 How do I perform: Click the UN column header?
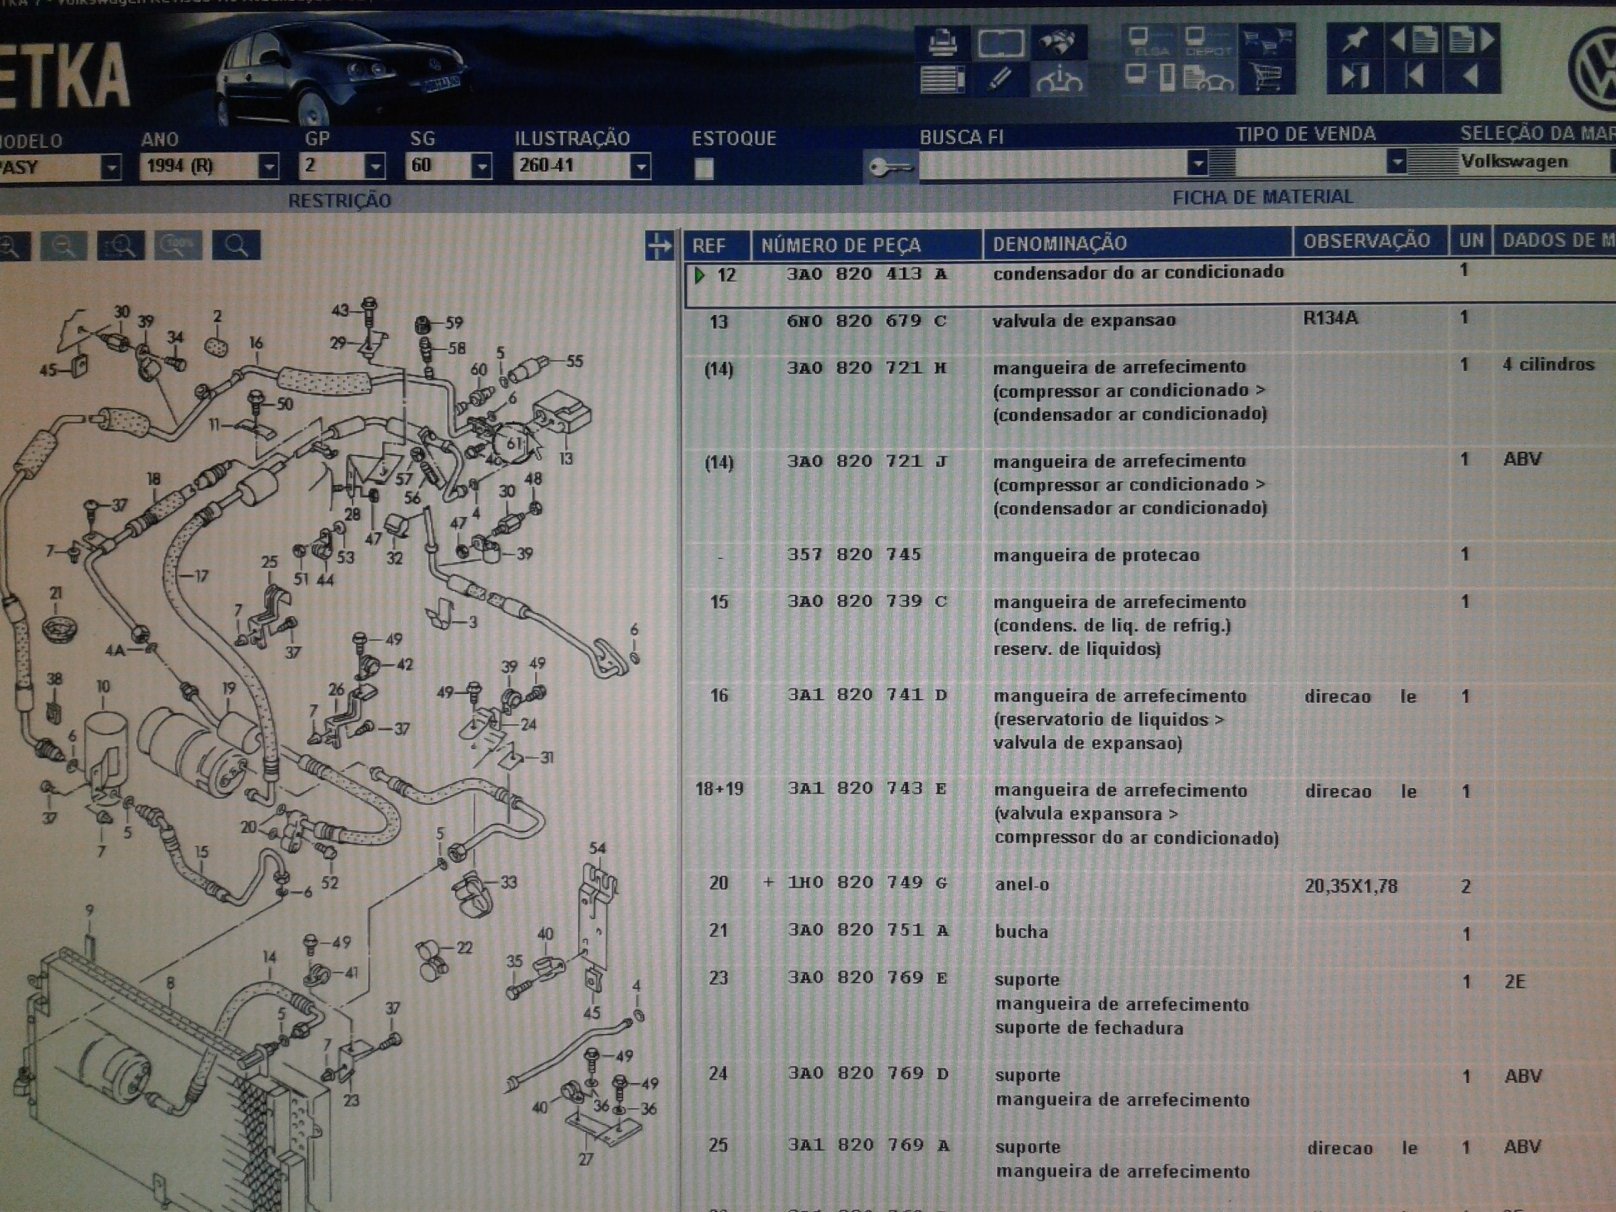[1471, 240]
